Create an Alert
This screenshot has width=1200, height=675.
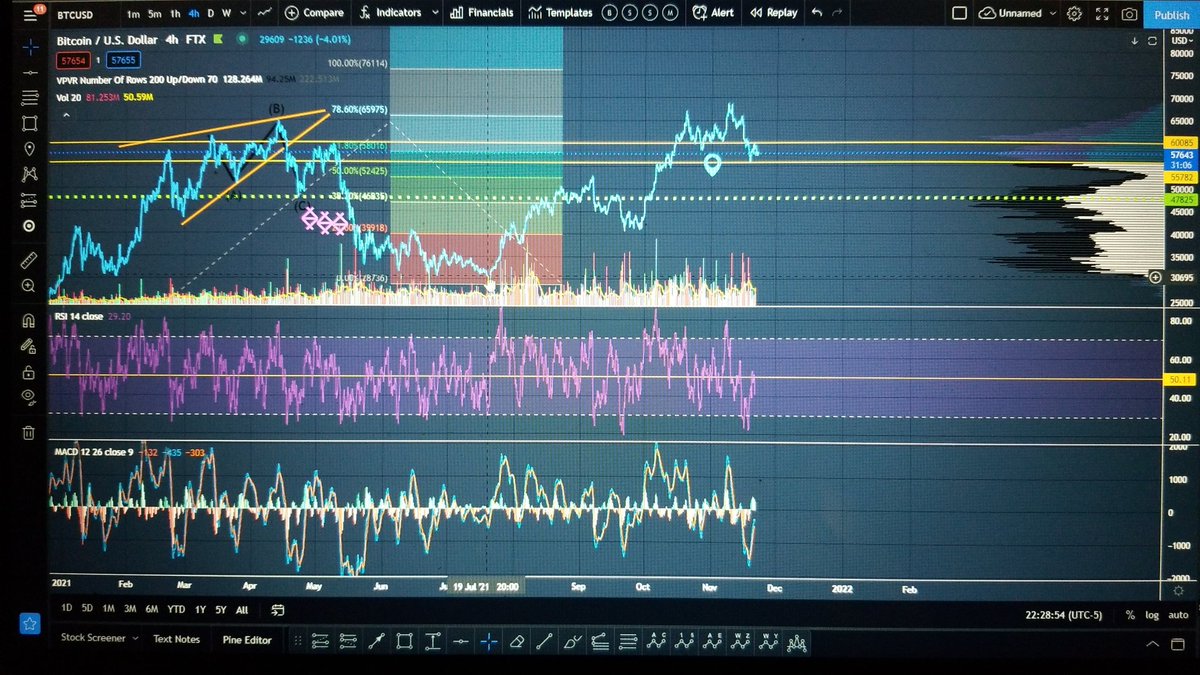coord(713,13)
